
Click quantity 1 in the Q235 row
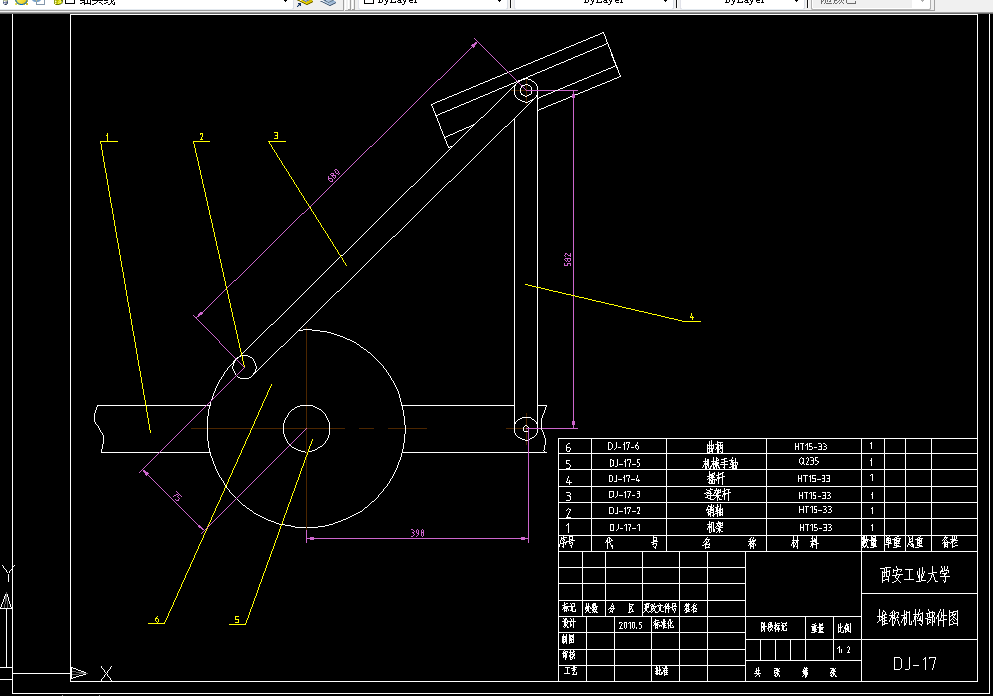(x=871, y=462)
